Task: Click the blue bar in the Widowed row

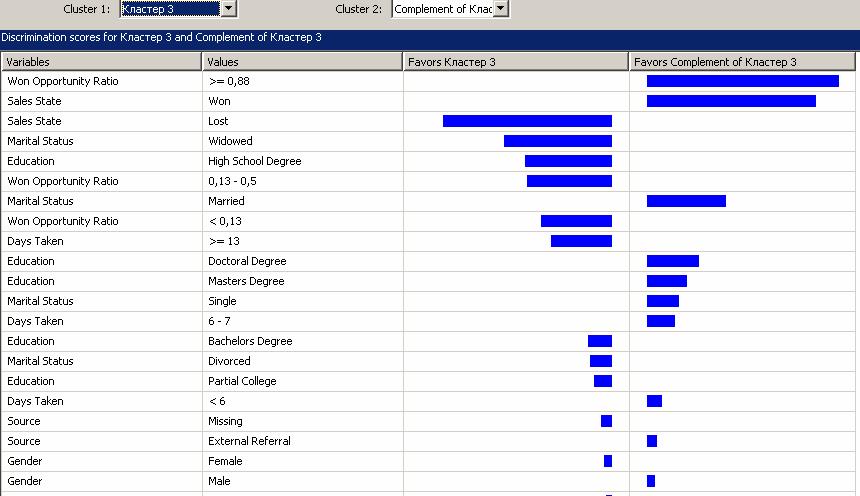Action: point(558,141)
